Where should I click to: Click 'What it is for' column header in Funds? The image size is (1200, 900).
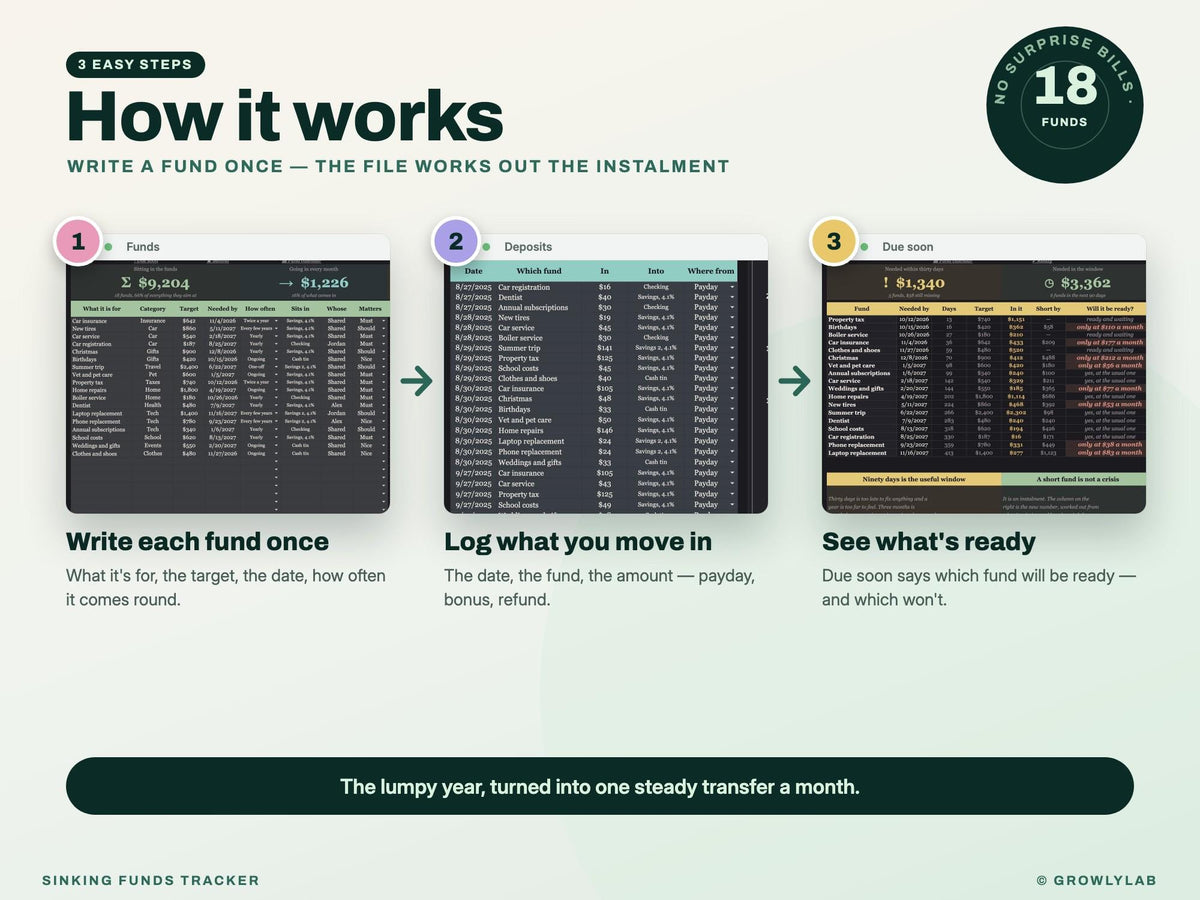click(x=102, y=309)
